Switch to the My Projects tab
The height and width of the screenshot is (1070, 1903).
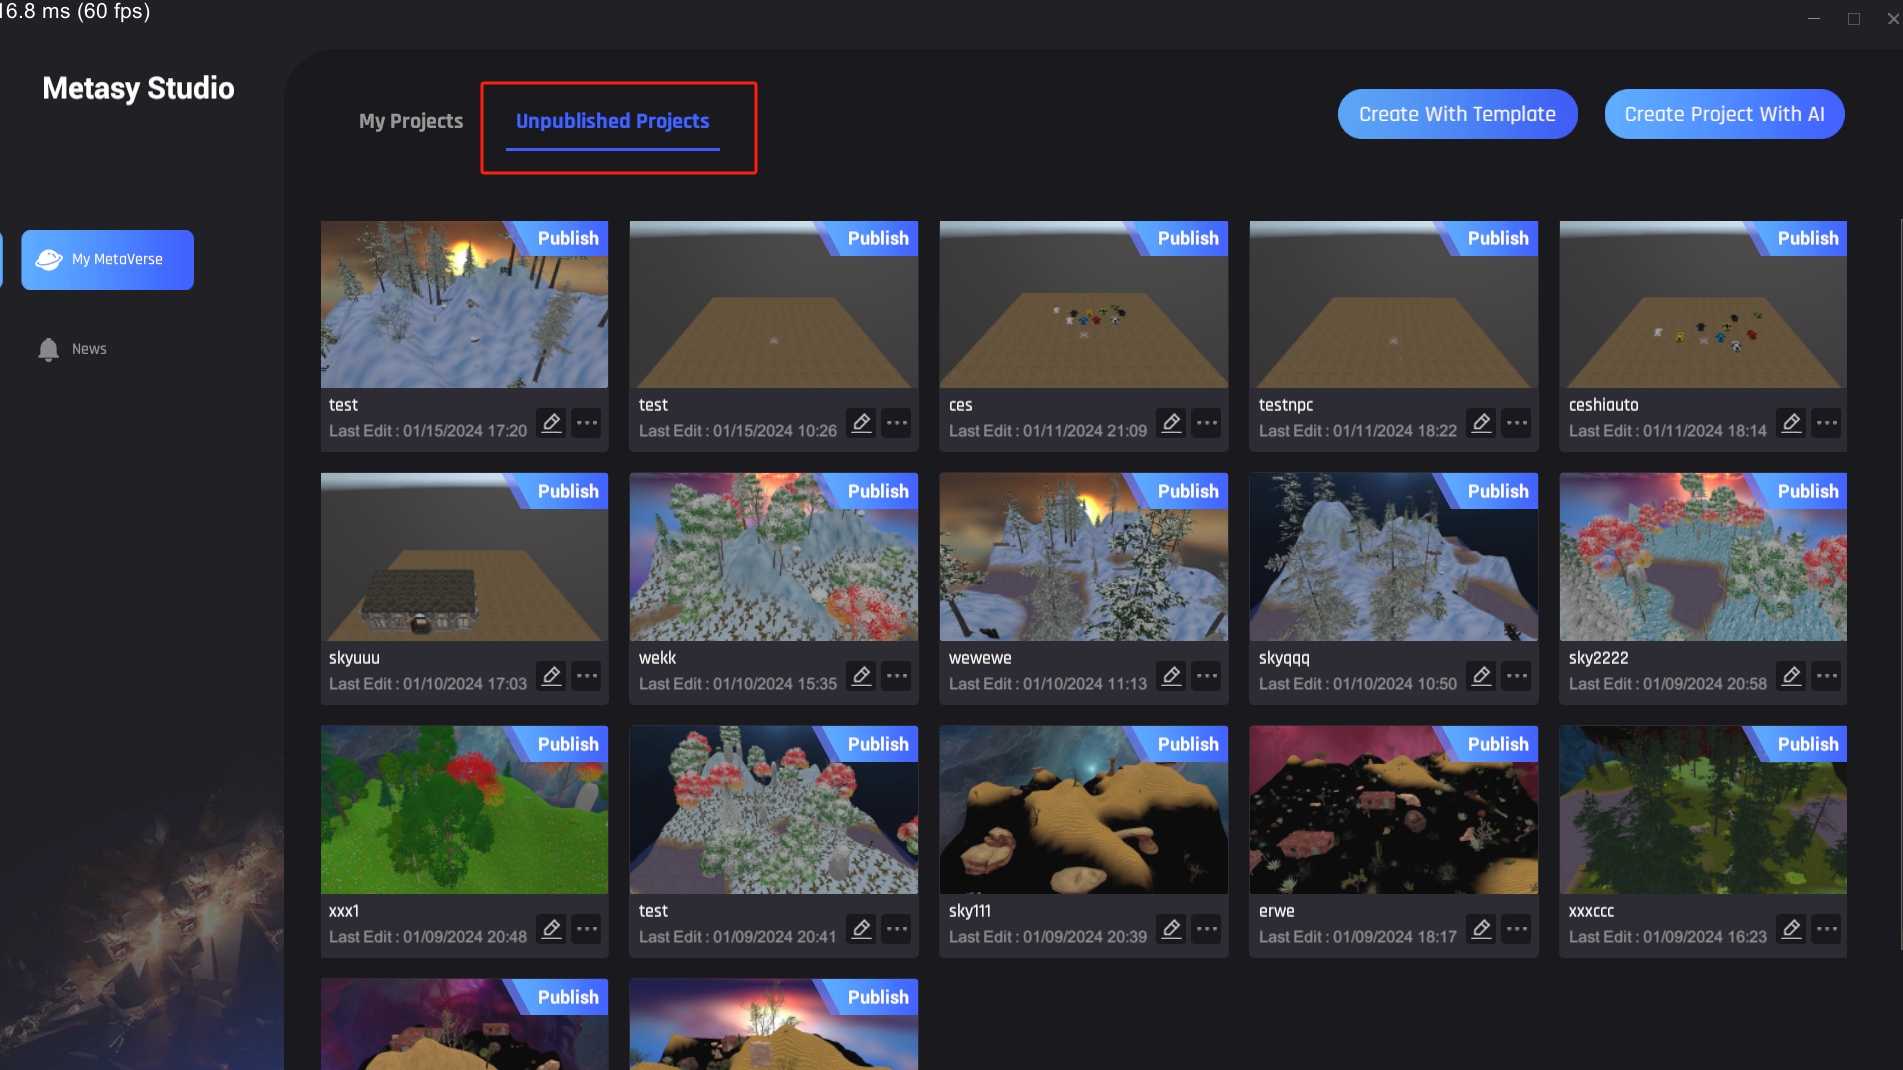point(411,121)
